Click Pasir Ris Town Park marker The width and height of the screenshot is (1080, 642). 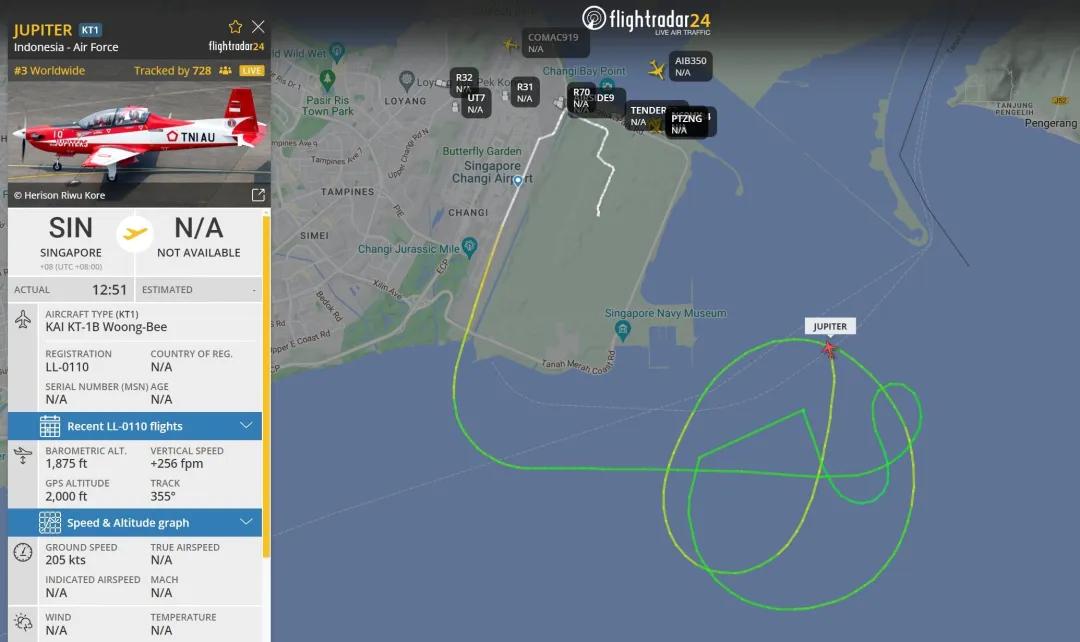coord(328,79)
